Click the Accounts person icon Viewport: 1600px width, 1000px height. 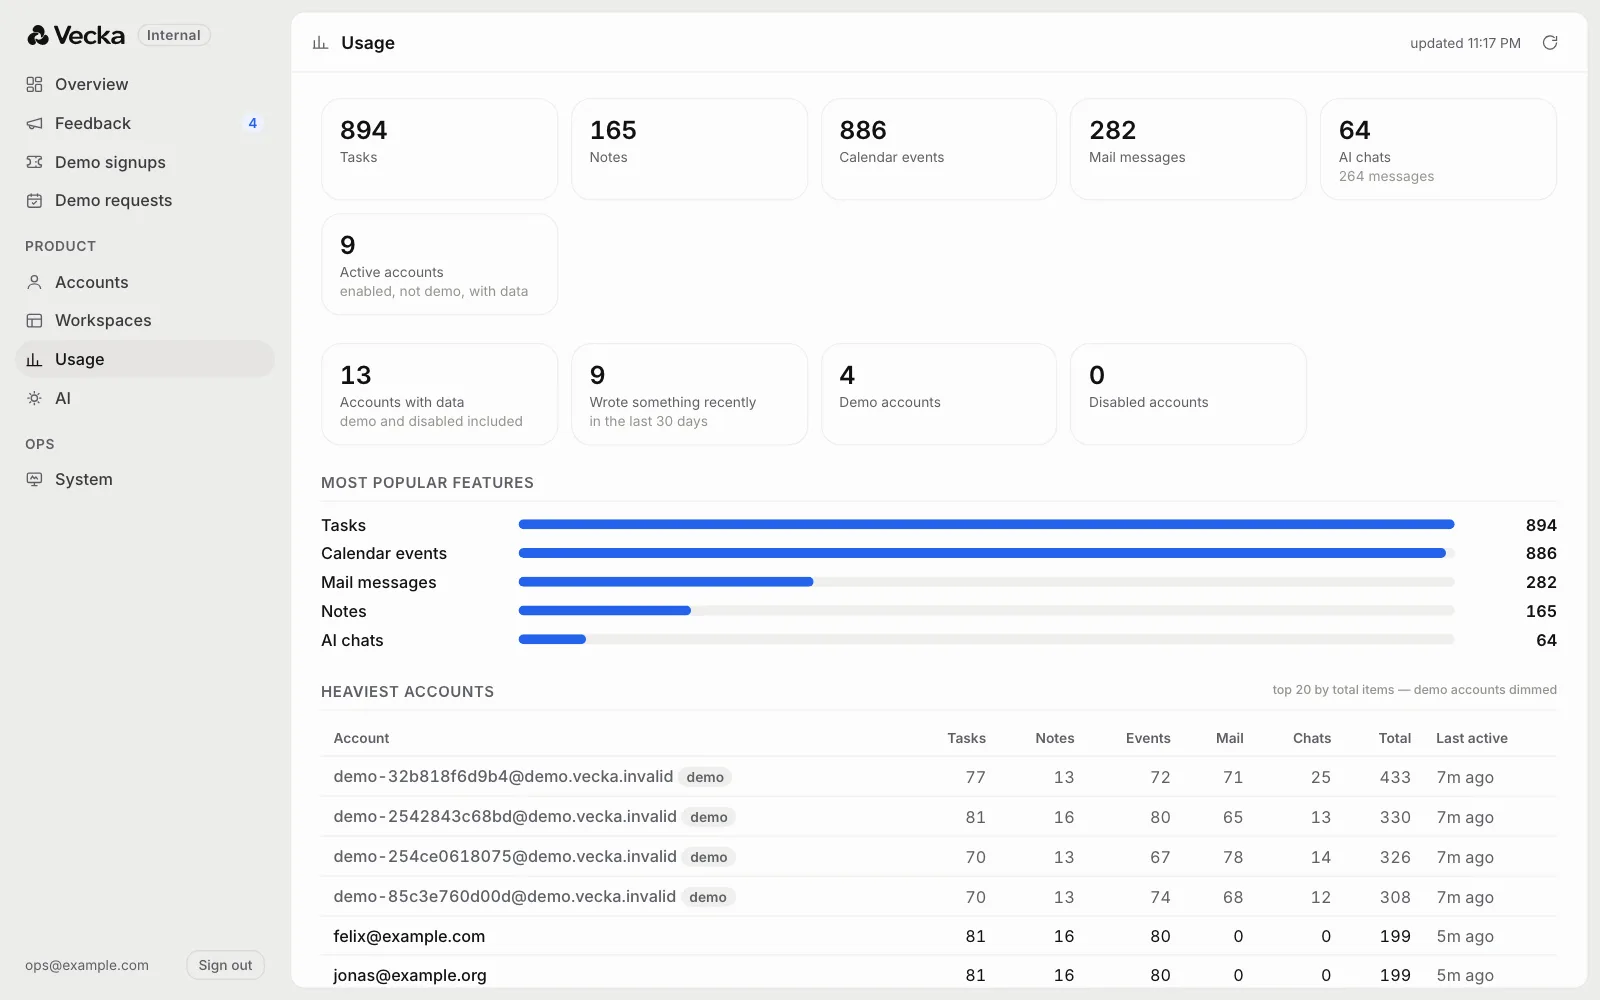[34, 282]
